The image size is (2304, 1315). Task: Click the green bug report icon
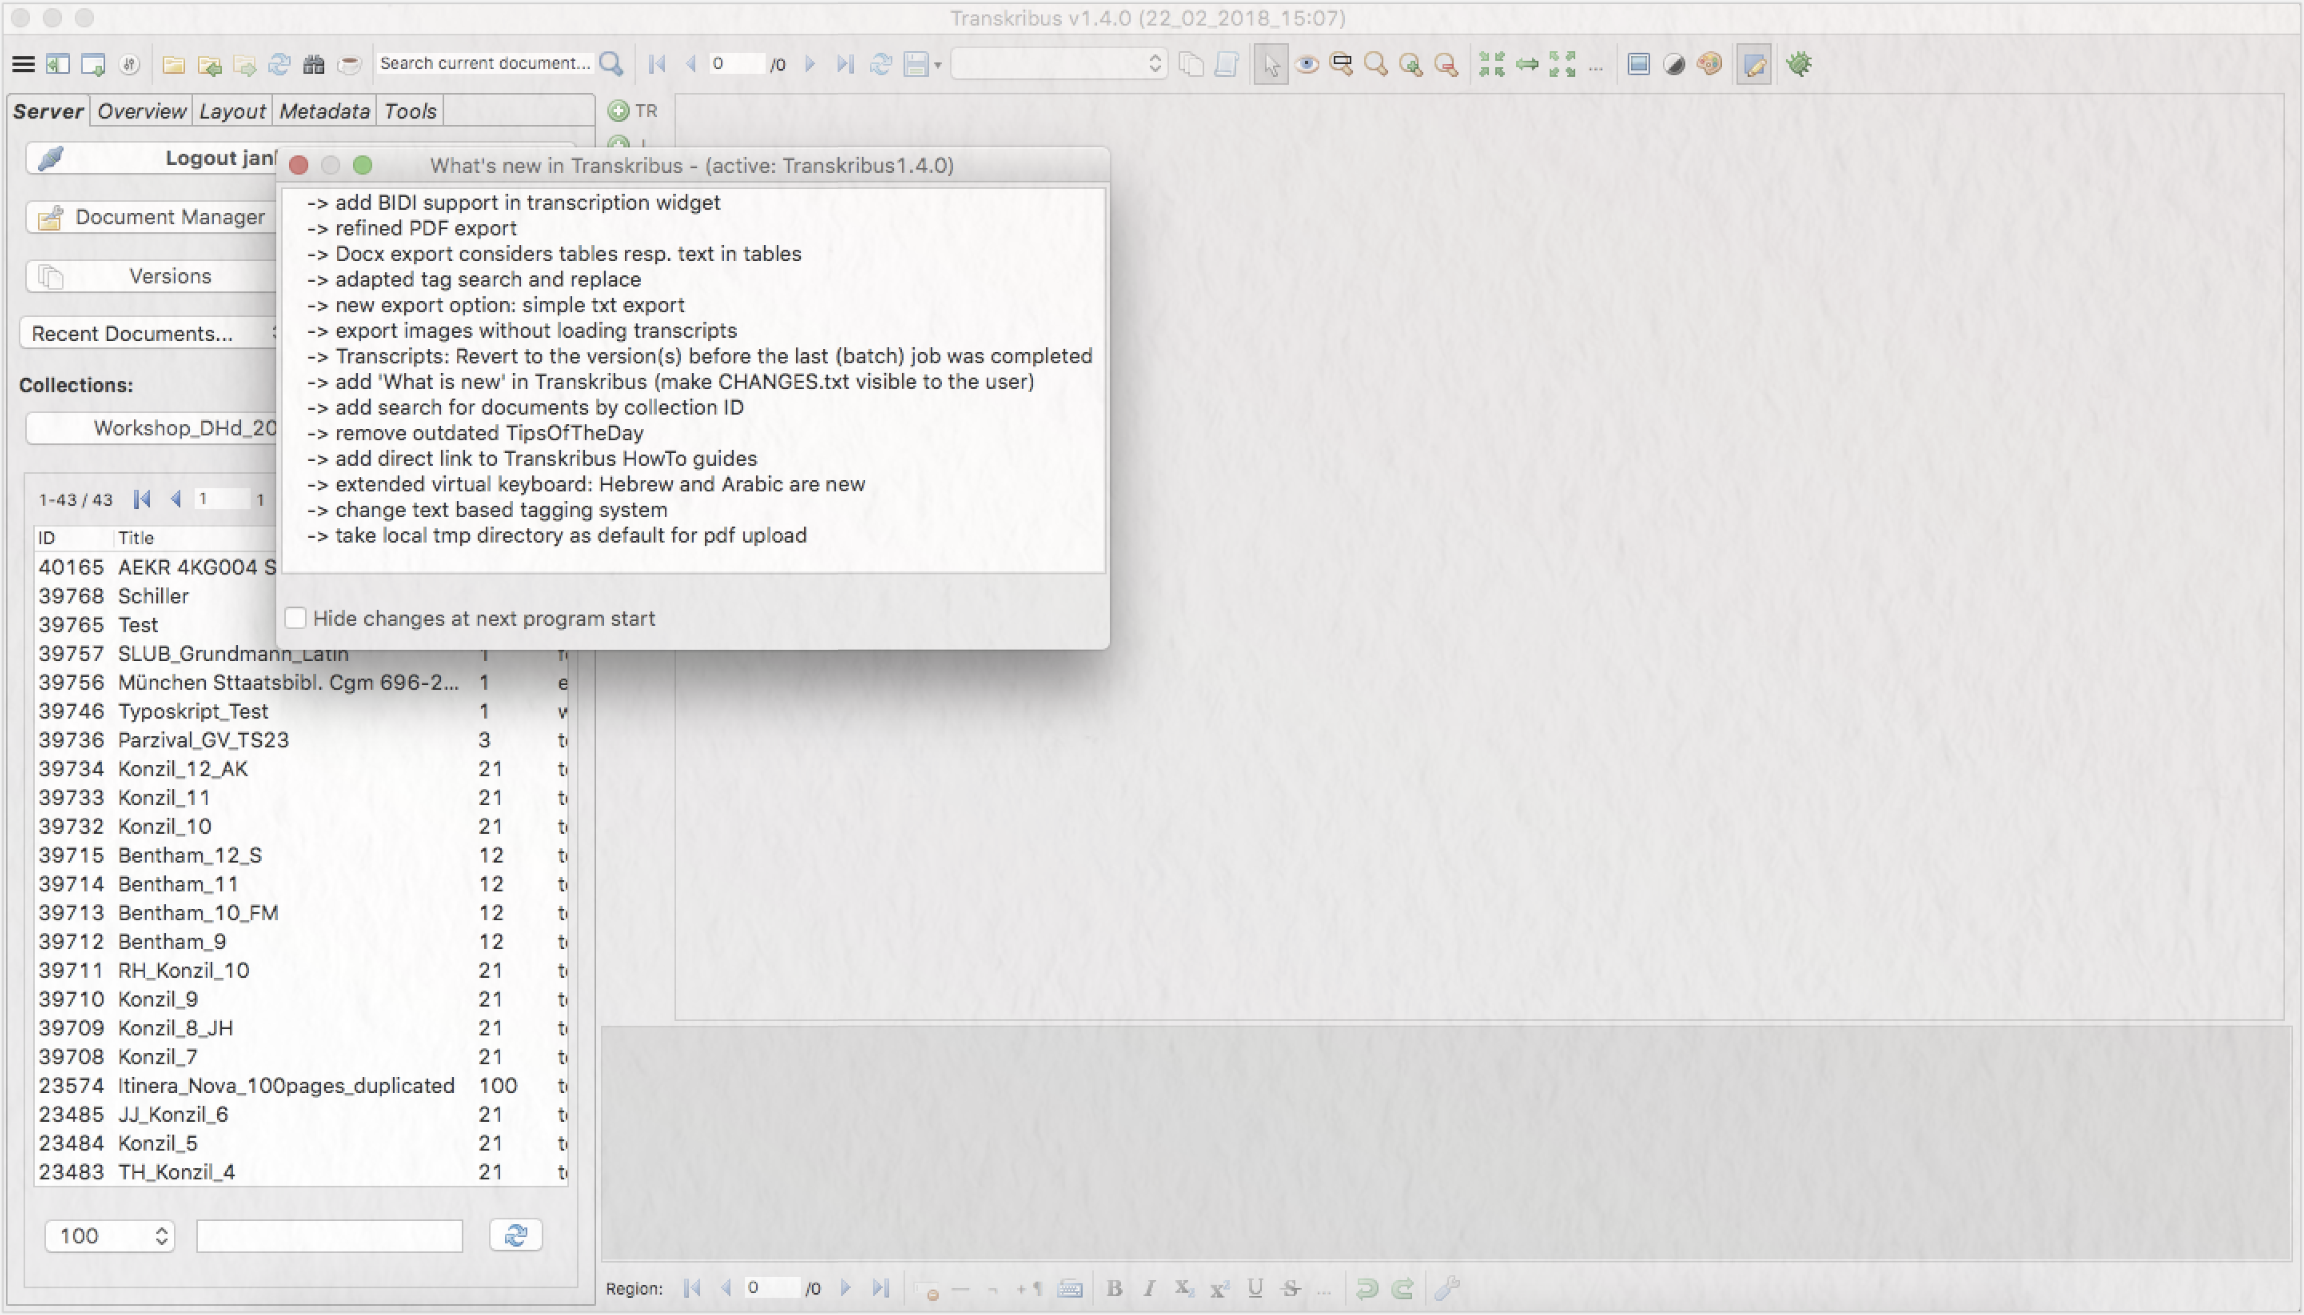point(1799,64)
